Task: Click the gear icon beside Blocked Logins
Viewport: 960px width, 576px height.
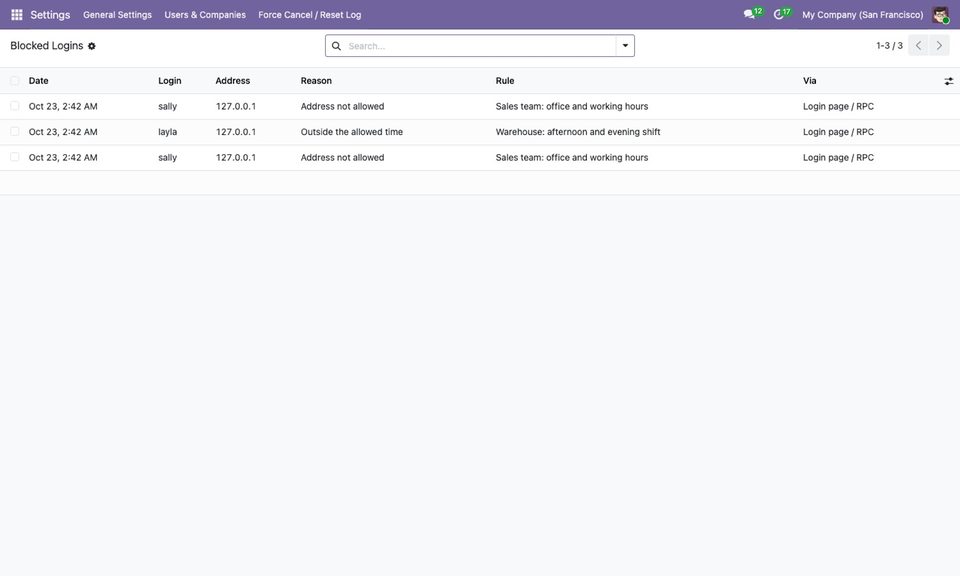Action: point(92,46)
